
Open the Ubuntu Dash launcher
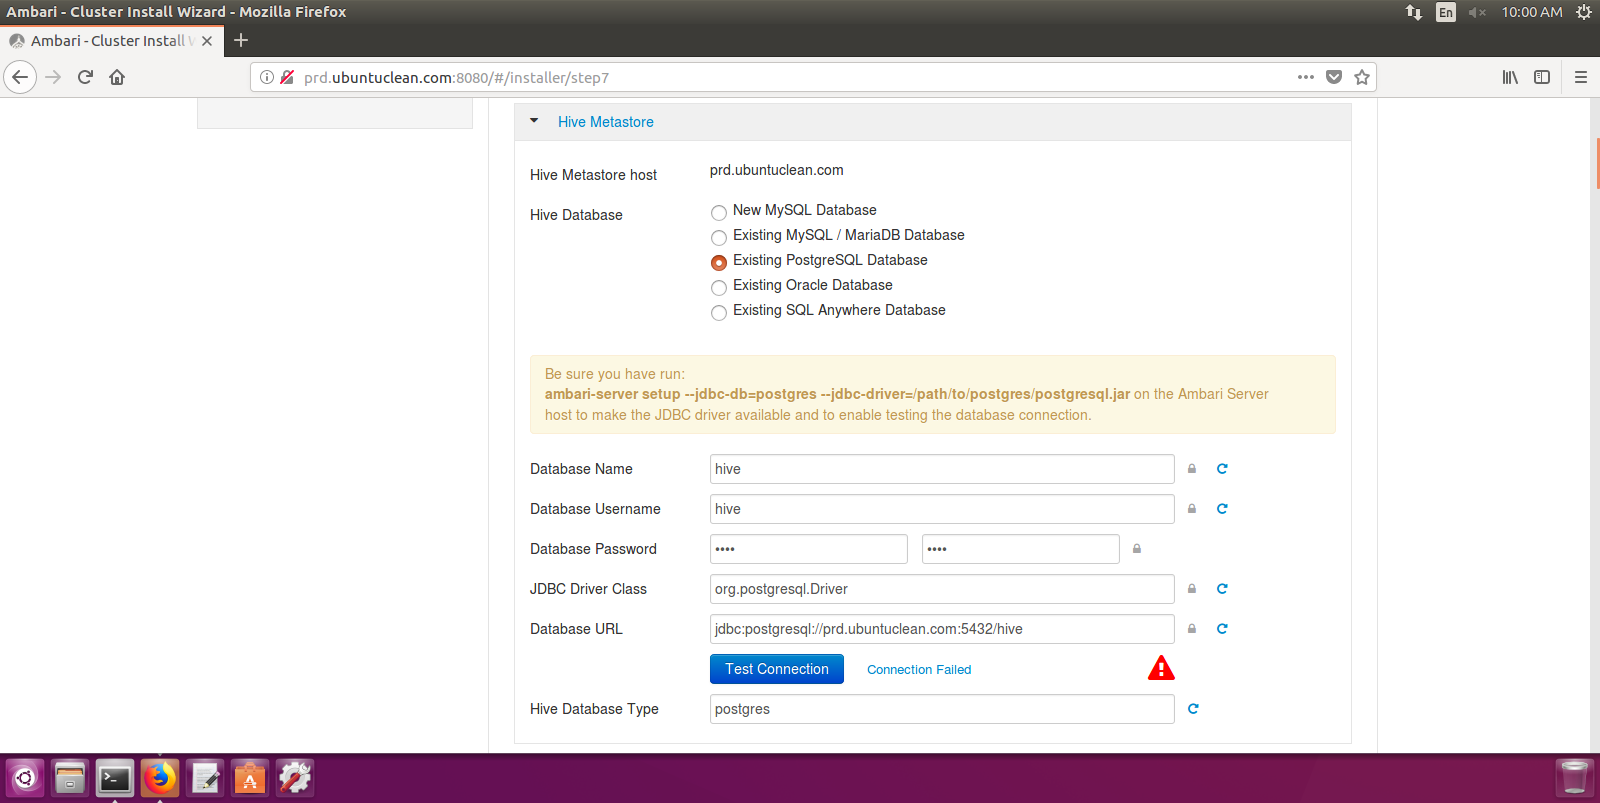[25, 778]
